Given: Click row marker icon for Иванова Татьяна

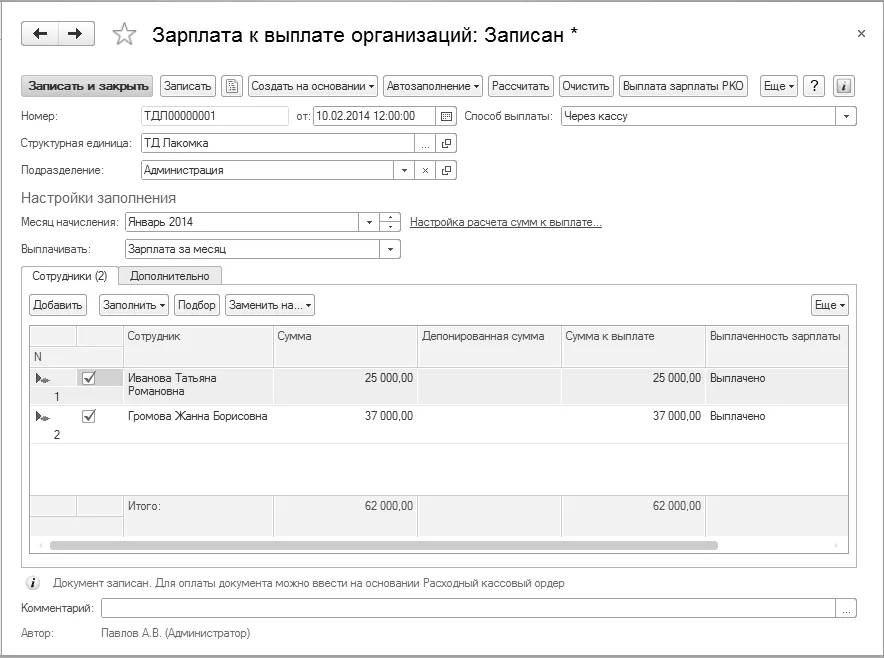Looking at the screenshot, I should (x=43, y=378).
